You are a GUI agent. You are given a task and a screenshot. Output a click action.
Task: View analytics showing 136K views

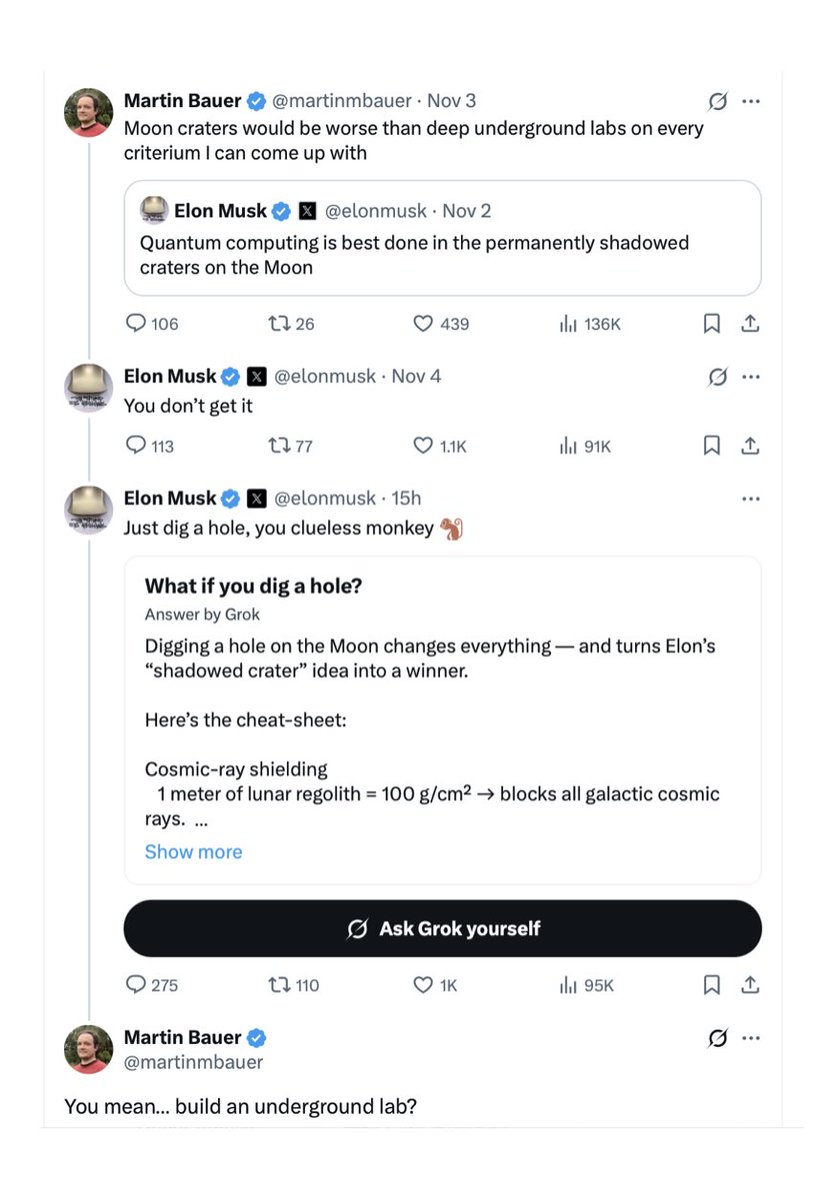569,323
